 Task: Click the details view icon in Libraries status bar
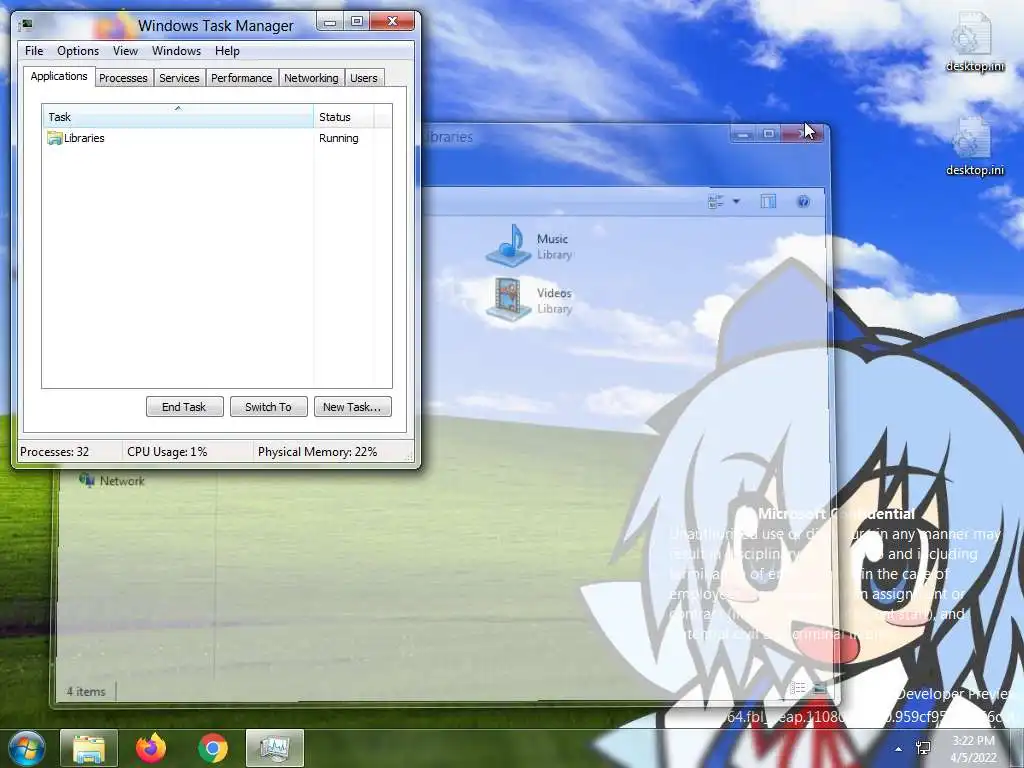pyautogui.click(x=797, y=688)
